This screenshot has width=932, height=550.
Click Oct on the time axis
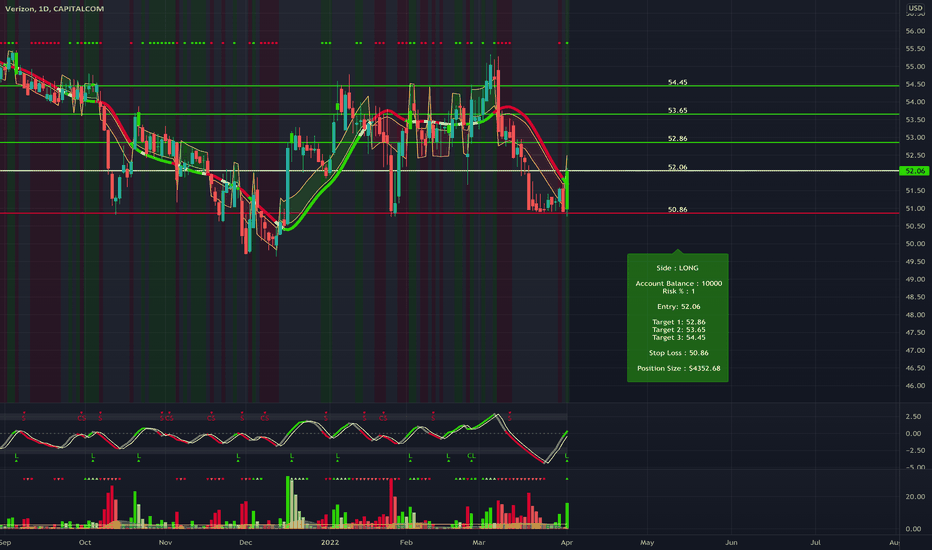tap(85, 542)
